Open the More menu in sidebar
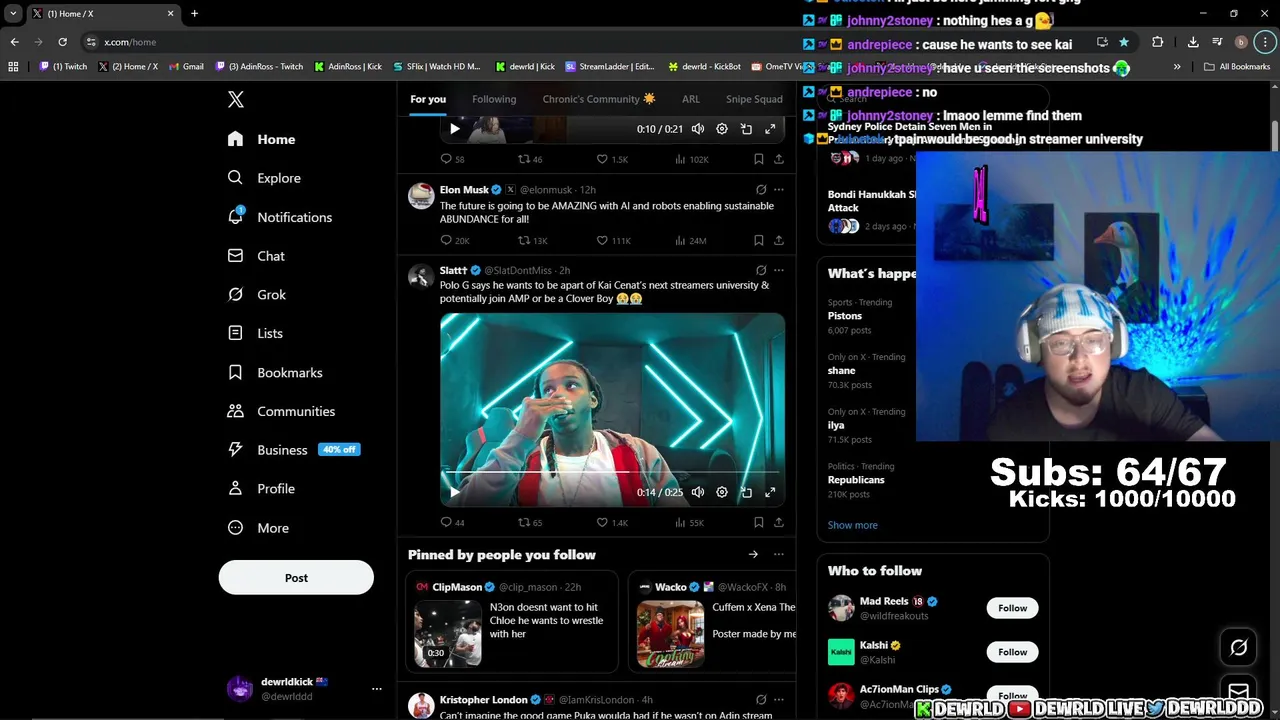Viewport: 1280px width, 720px height. click(x=258, y=528)
